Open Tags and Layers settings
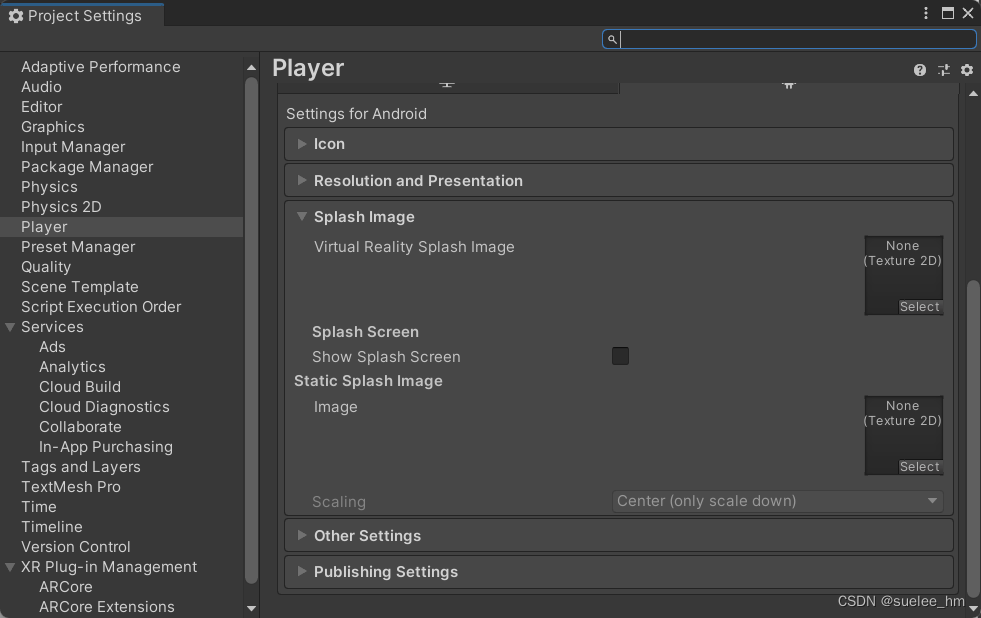 click(x=81, y=467)
